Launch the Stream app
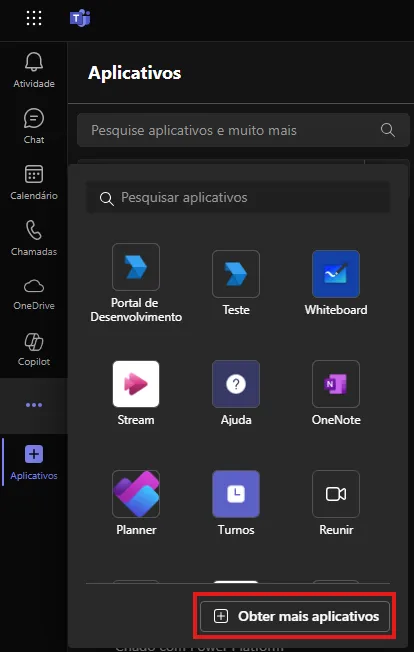 (x=136, y=393)
